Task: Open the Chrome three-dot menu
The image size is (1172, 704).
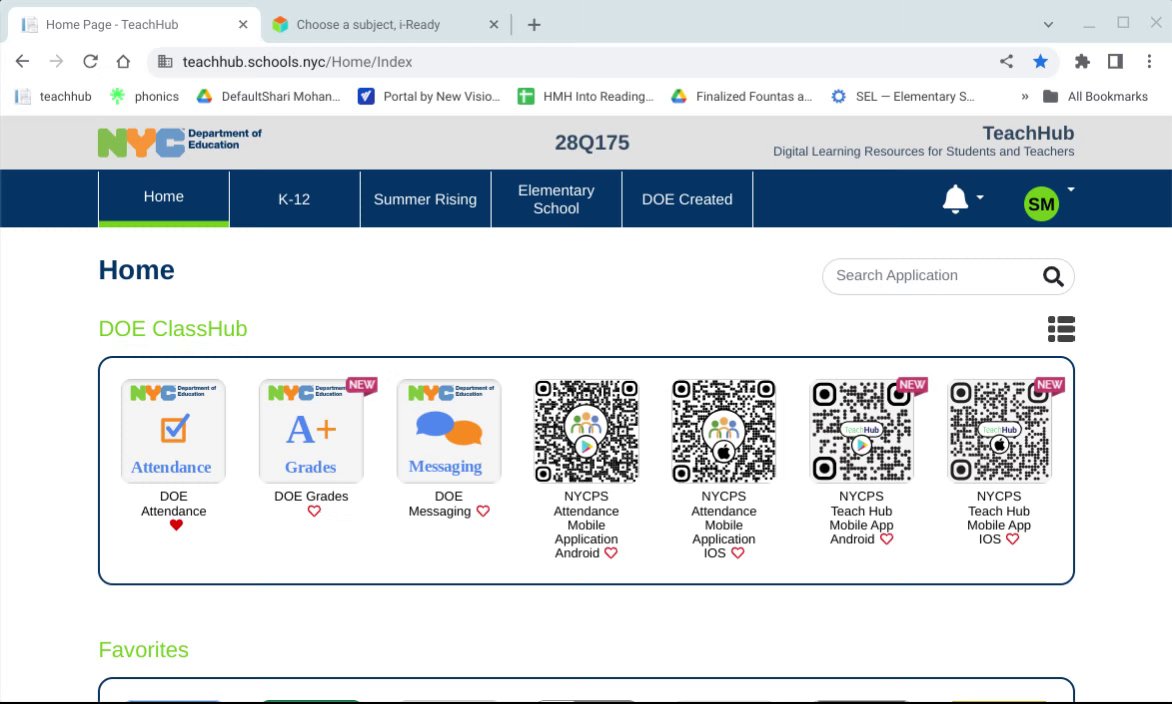Action: tap(1149, 61)
